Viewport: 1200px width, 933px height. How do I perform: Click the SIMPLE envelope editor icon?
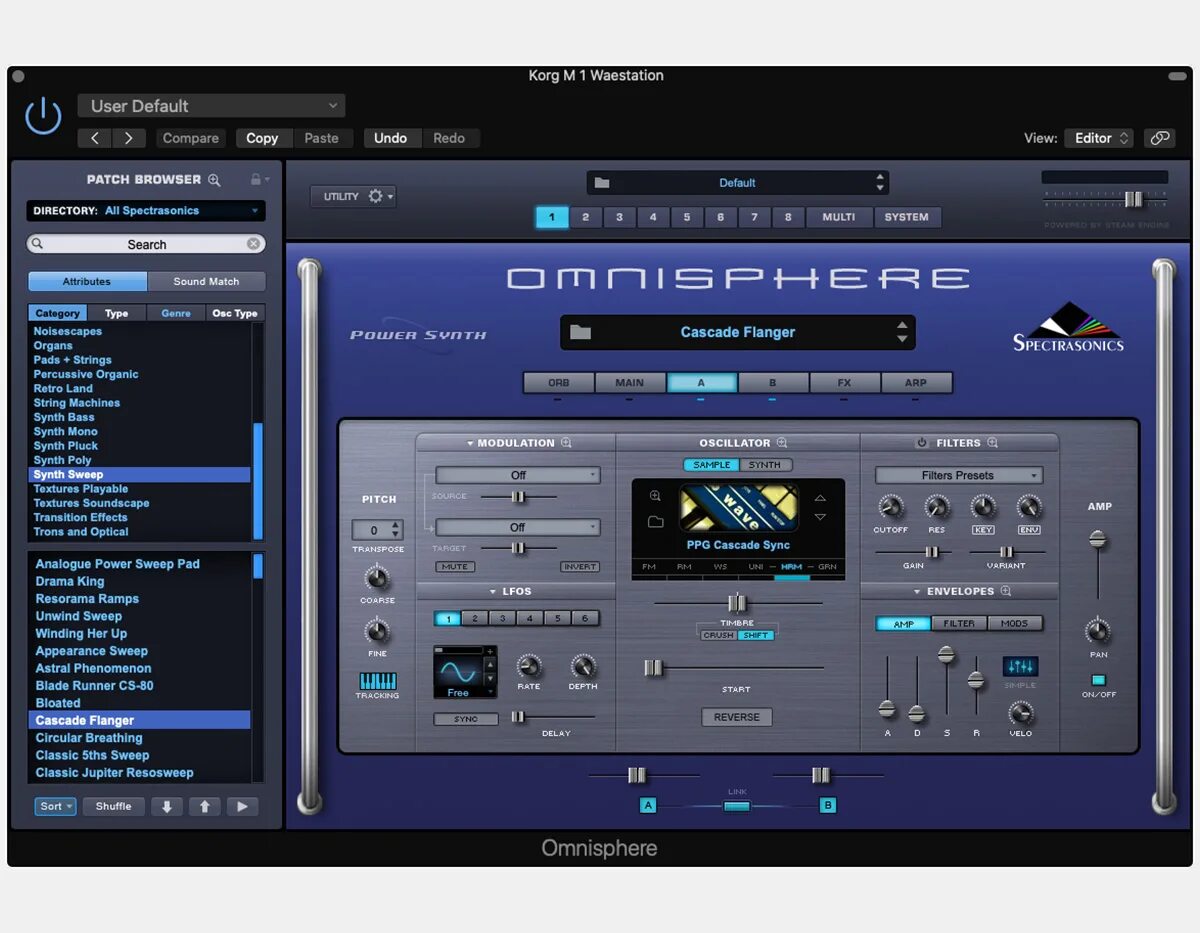(x=1020, y=666)
